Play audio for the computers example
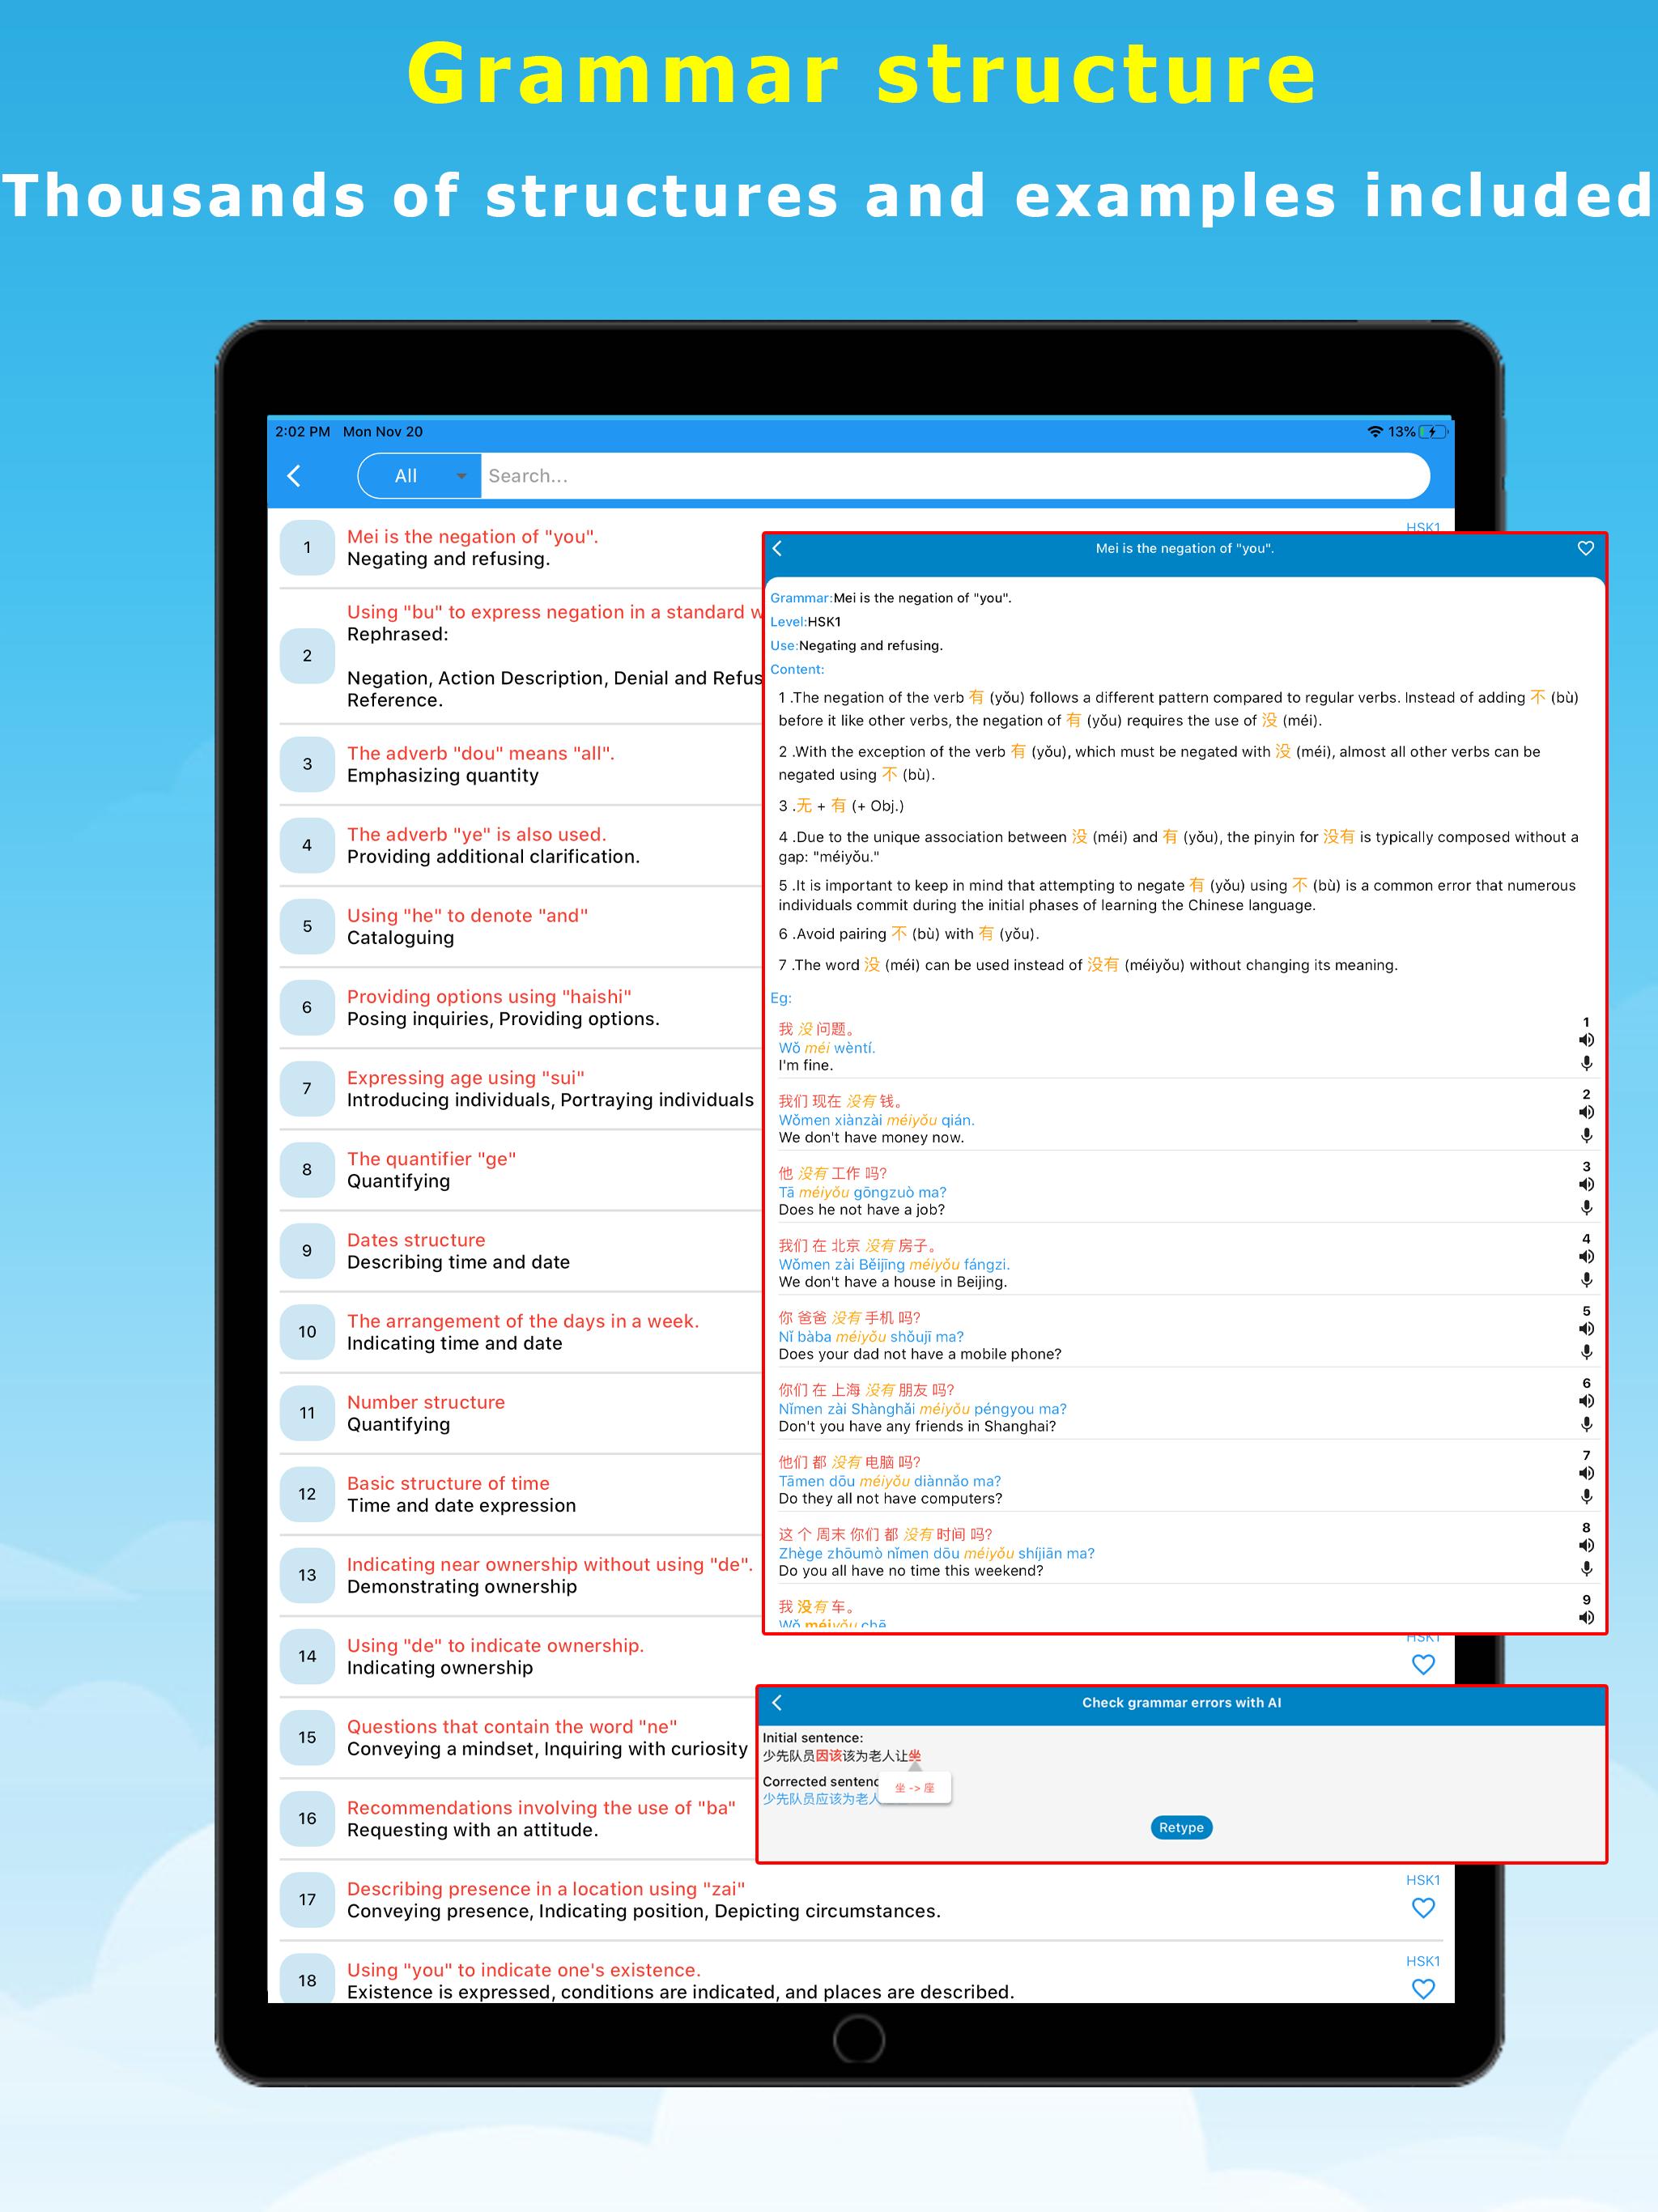 (1586, 1473)
